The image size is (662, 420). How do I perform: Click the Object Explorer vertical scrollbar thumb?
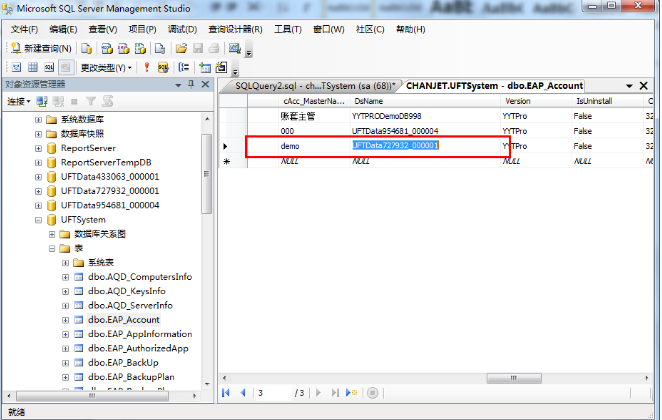pos(206,174)
